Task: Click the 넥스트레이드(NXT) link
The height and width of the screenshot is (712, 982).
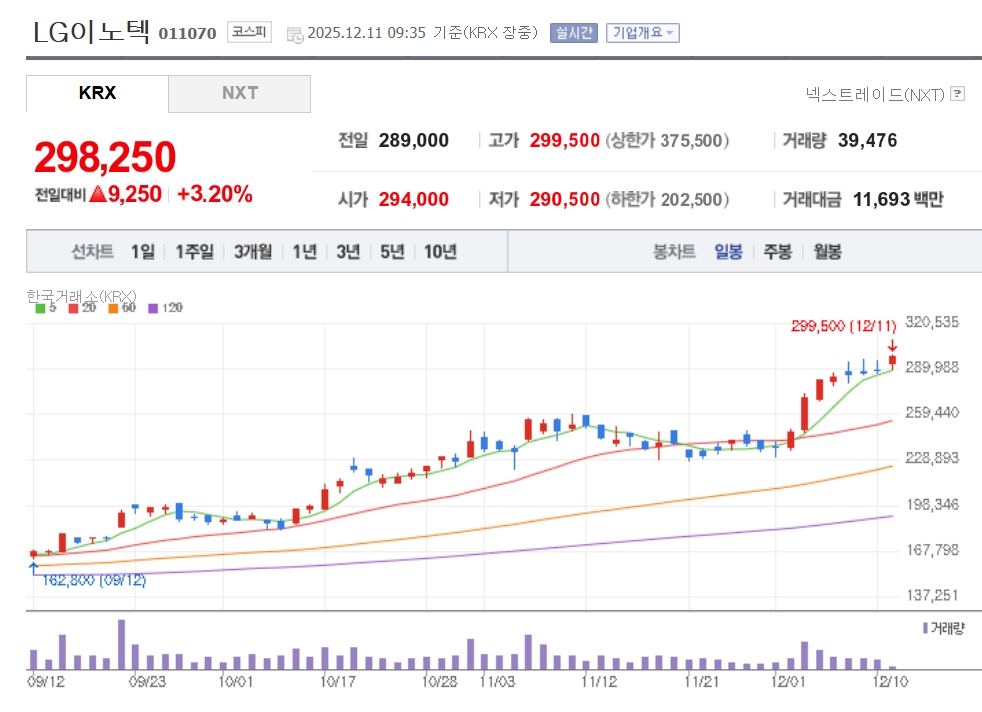Action: (x=875, y=95)
